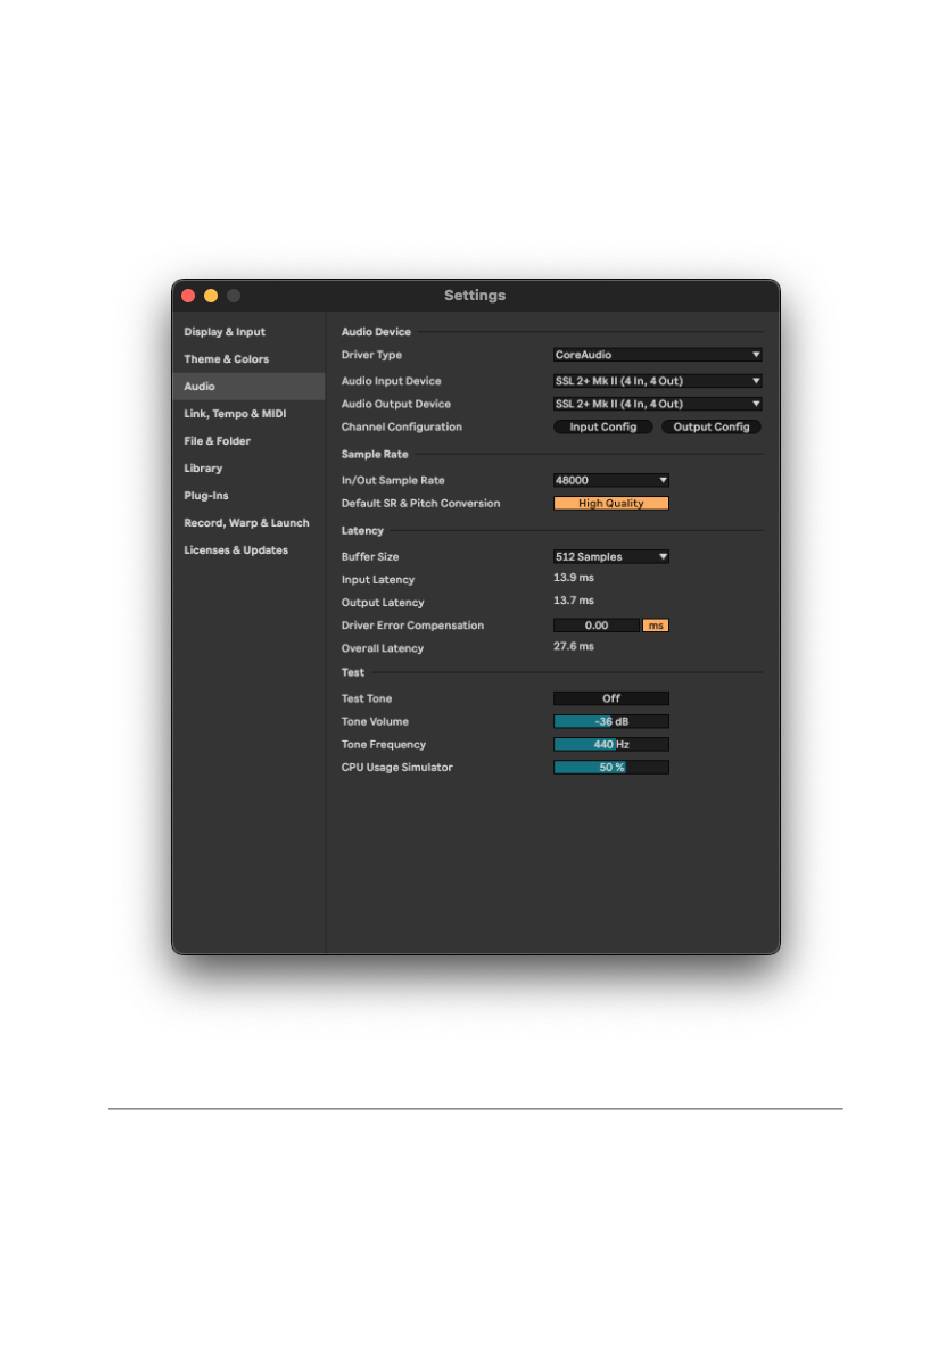Open Record, Warp & Launch settings
Screen dimensions: 950x1370
click(248, 523)
